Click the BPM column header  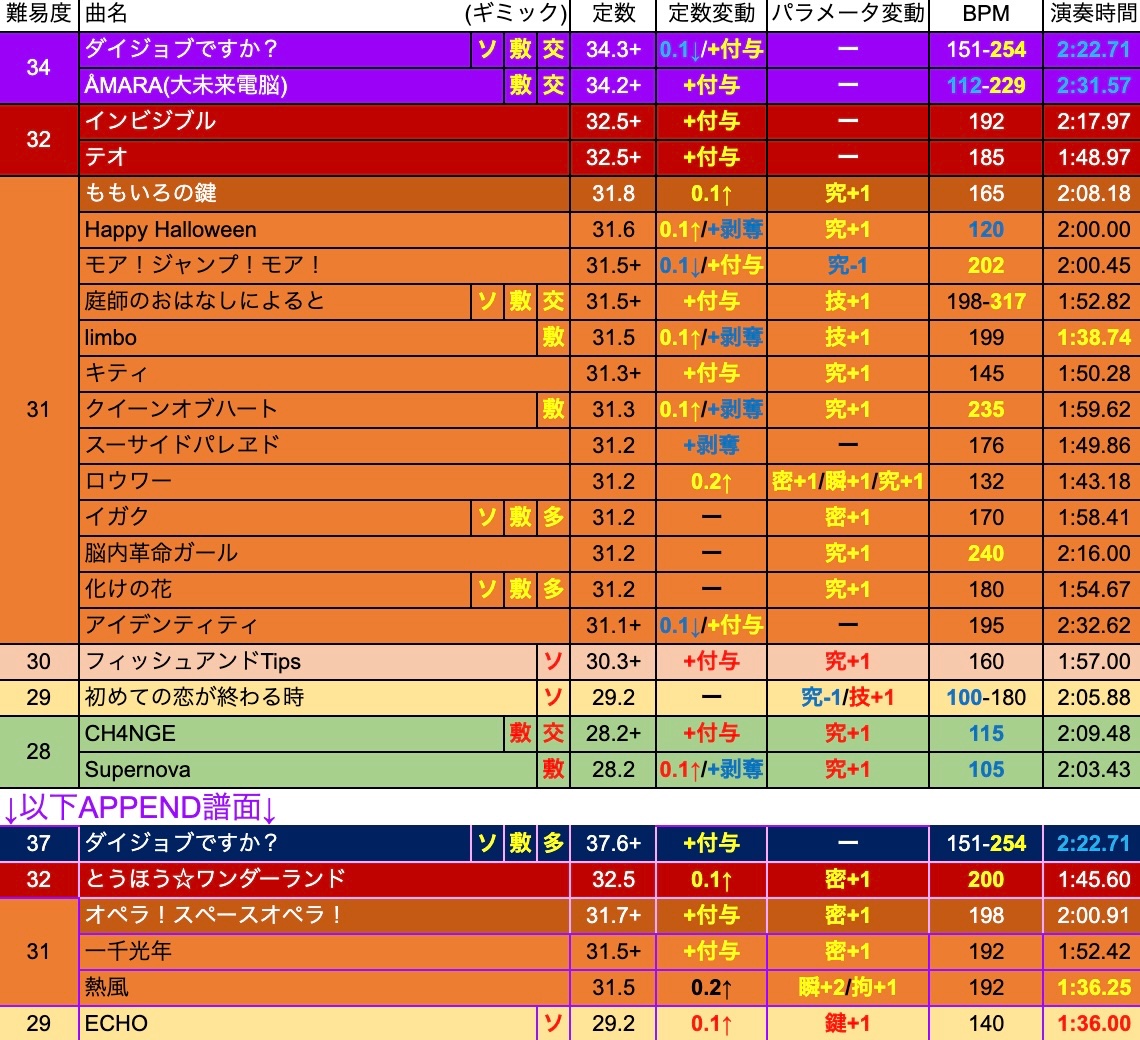[984, 14]
